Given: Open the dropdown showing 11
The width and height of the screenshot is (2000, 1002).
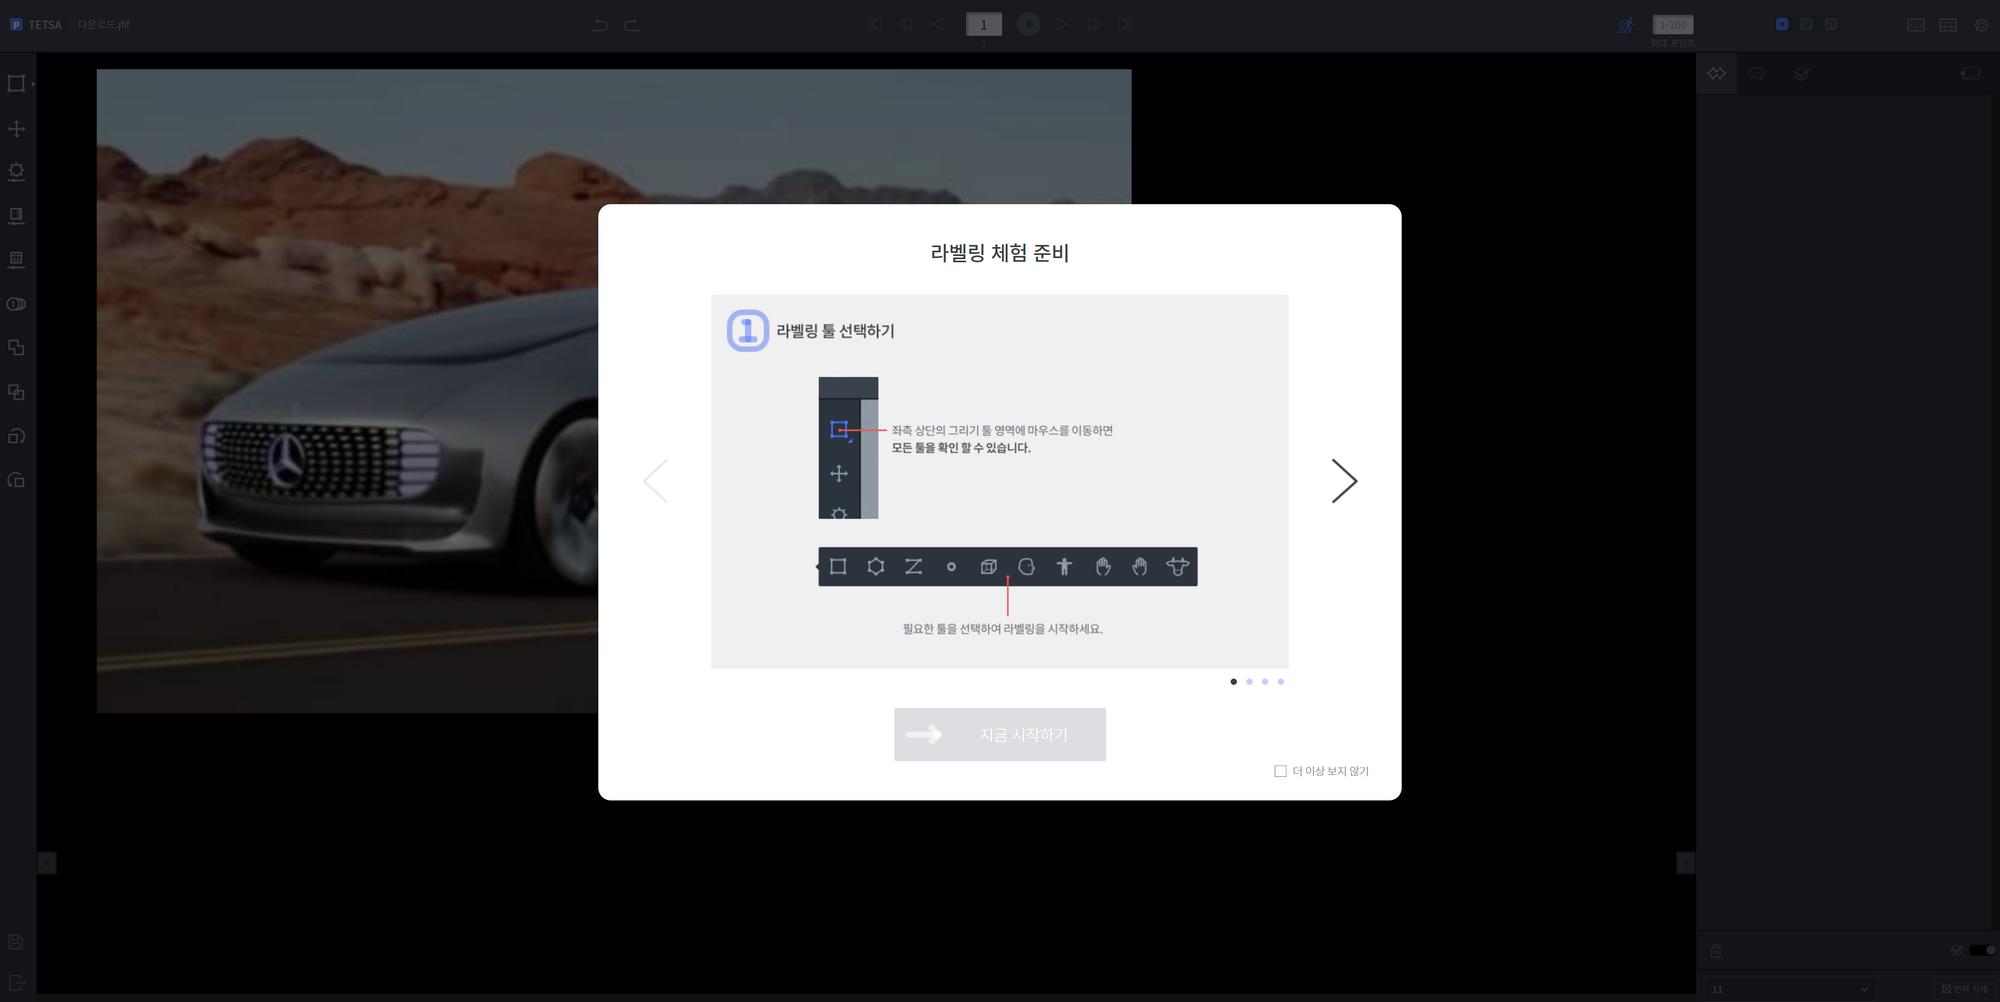Looking at the screenshot, I should 1790,989.
